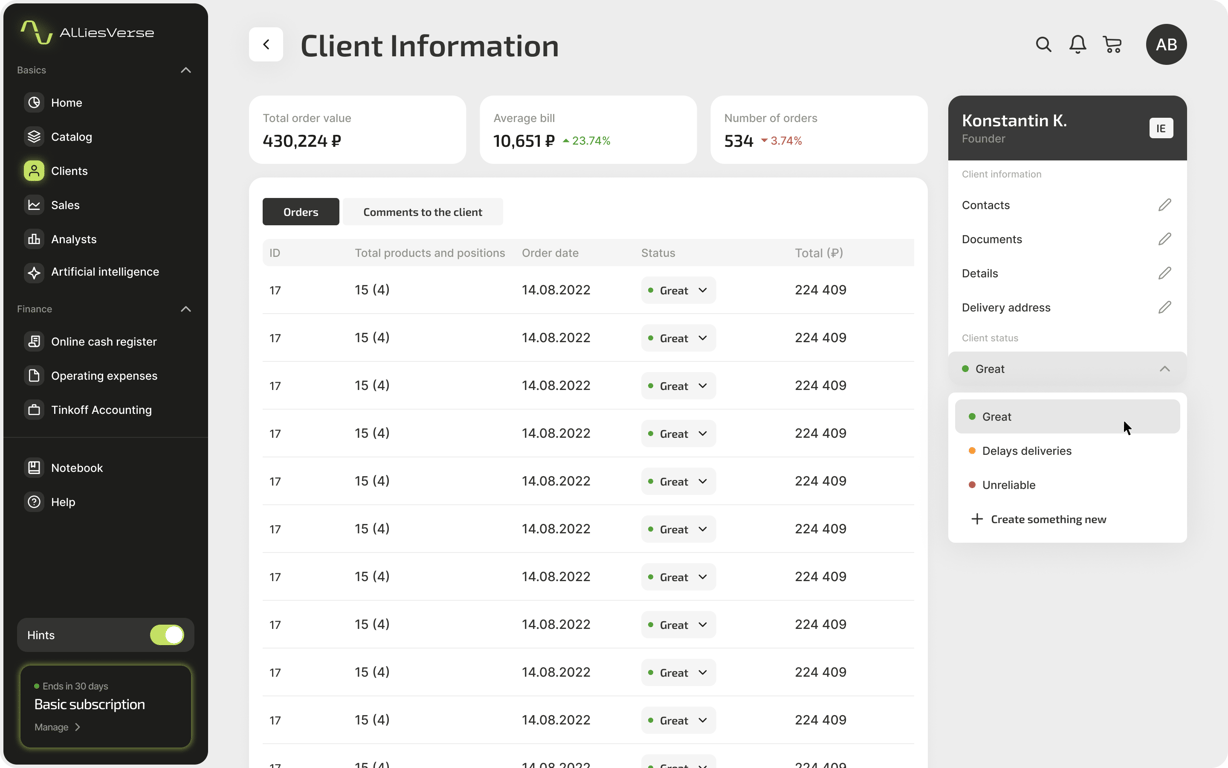Click the plus icon for new status
The width and height of the screenshot is (1228, 768).
[x=977, y=519]
